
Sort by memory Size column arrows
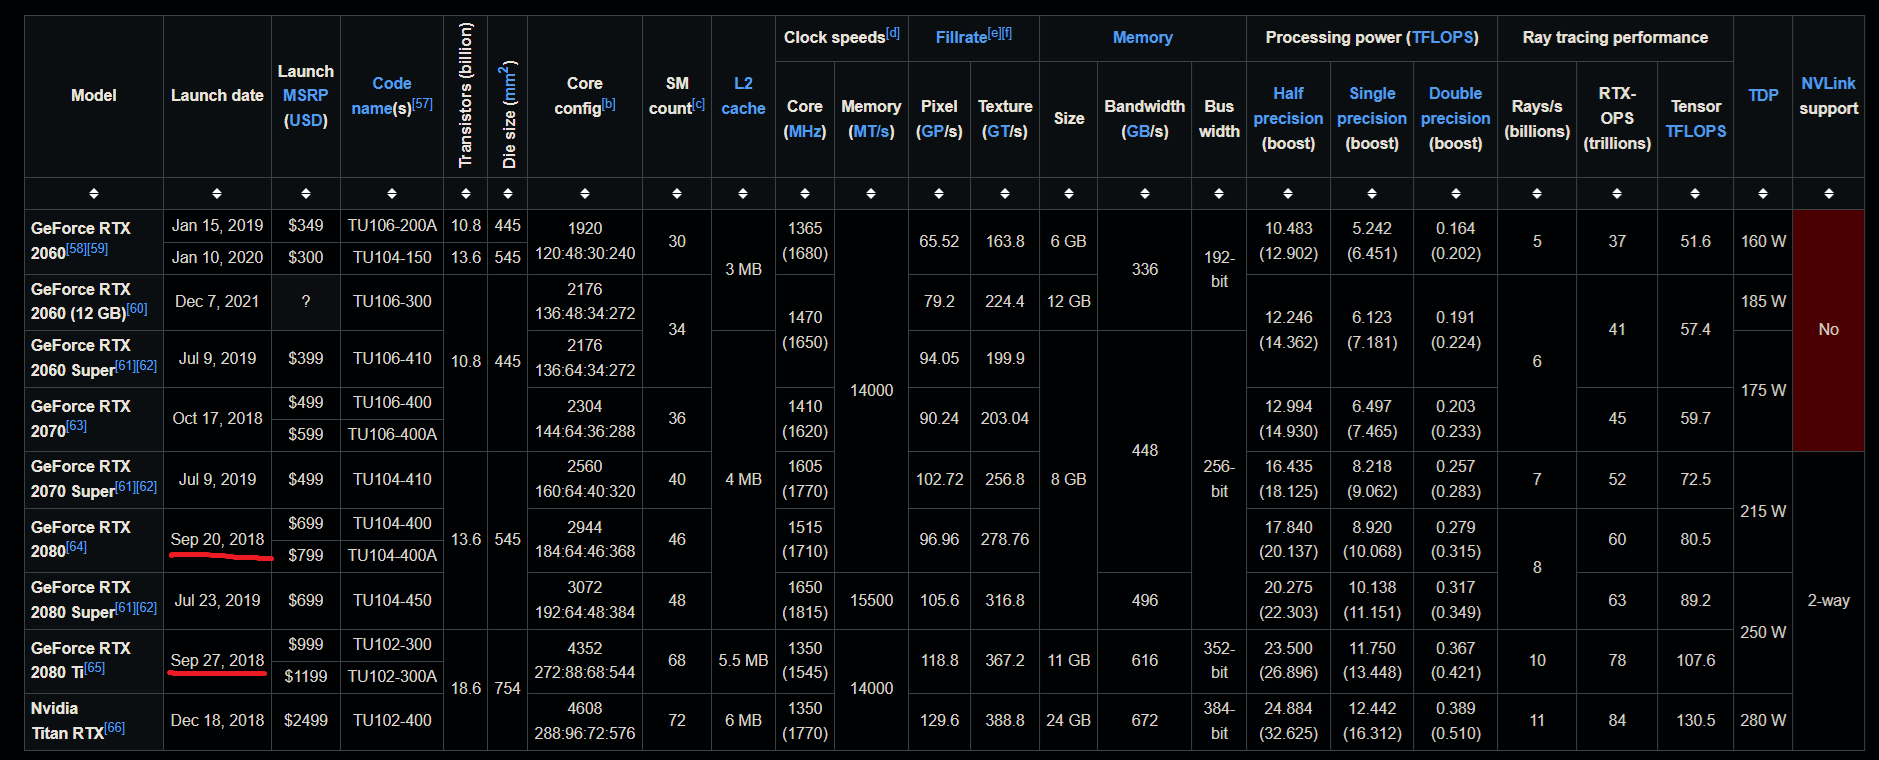pyautogui.click(x=1069, y=193)
